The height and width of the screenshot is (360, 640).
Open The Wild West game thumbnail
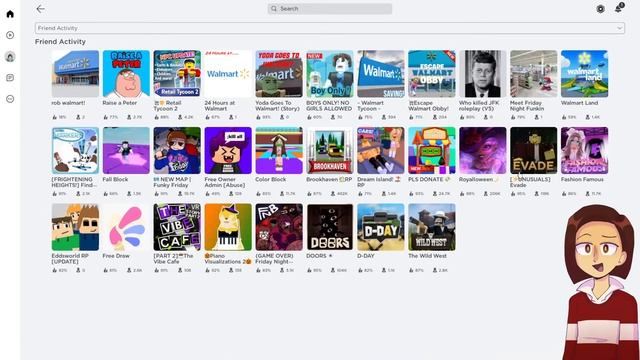[x=432, y=227]
